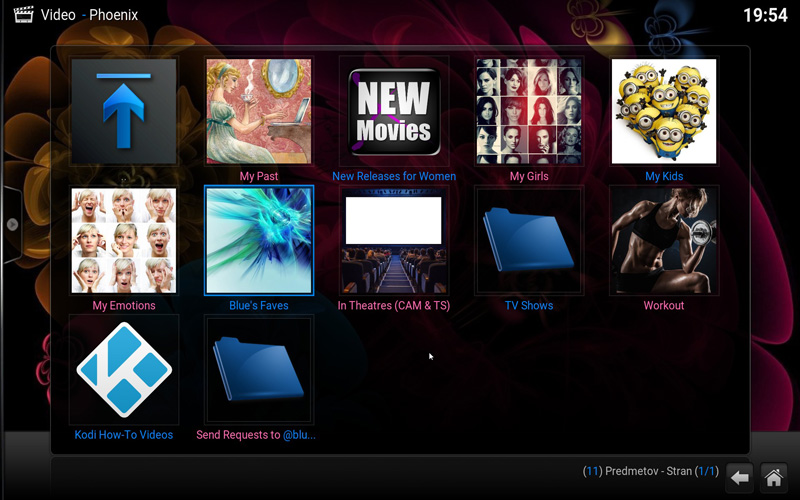Image resolution: width=800 pixels, height=500 pixels.
Task: Click the TV Shows text label
Action: [x=529, y=306]
